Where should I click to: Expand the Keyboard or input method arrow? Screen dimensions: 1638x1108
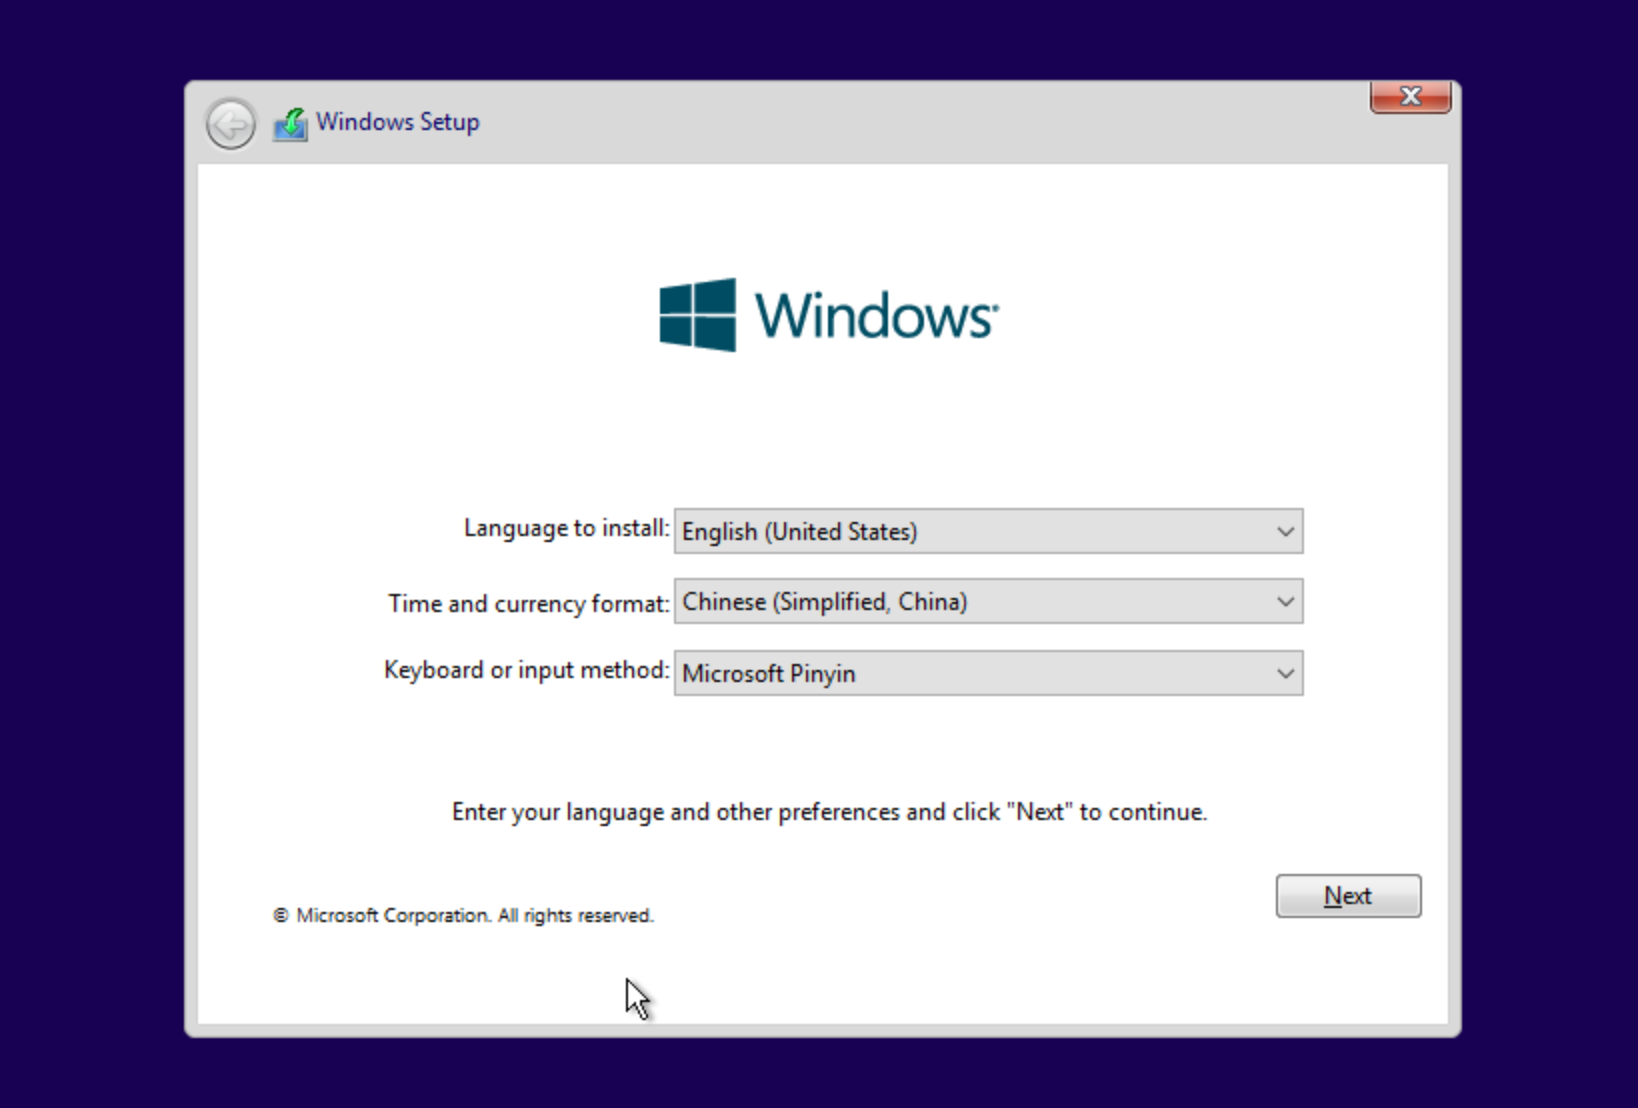point(1285,674)
